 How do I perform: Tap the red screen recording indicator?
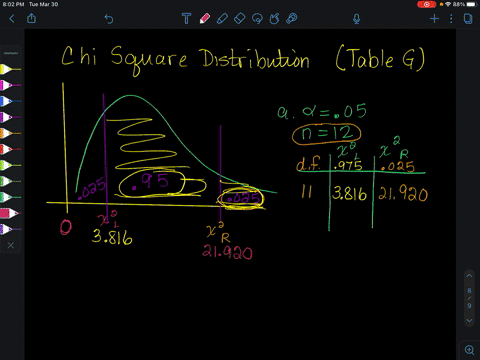[426, 4]
